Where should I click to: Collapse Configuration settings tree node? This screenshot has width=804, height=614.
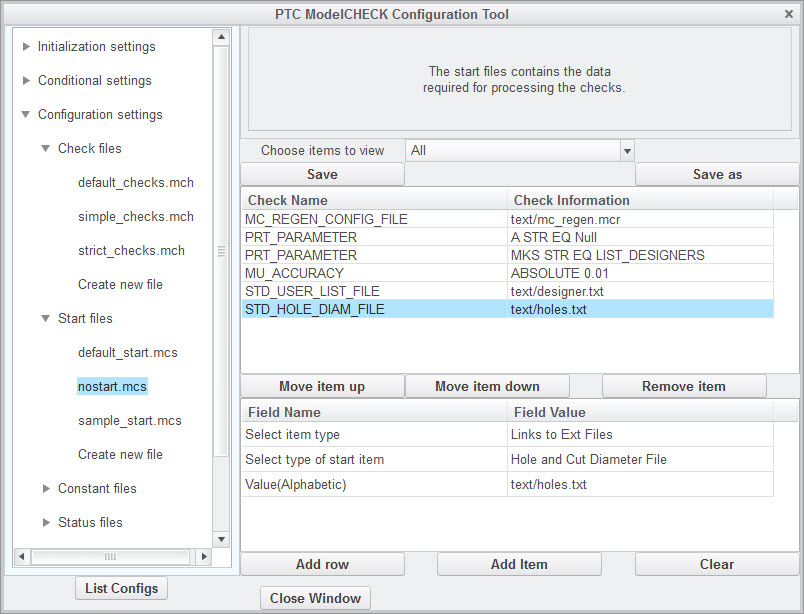26,114
